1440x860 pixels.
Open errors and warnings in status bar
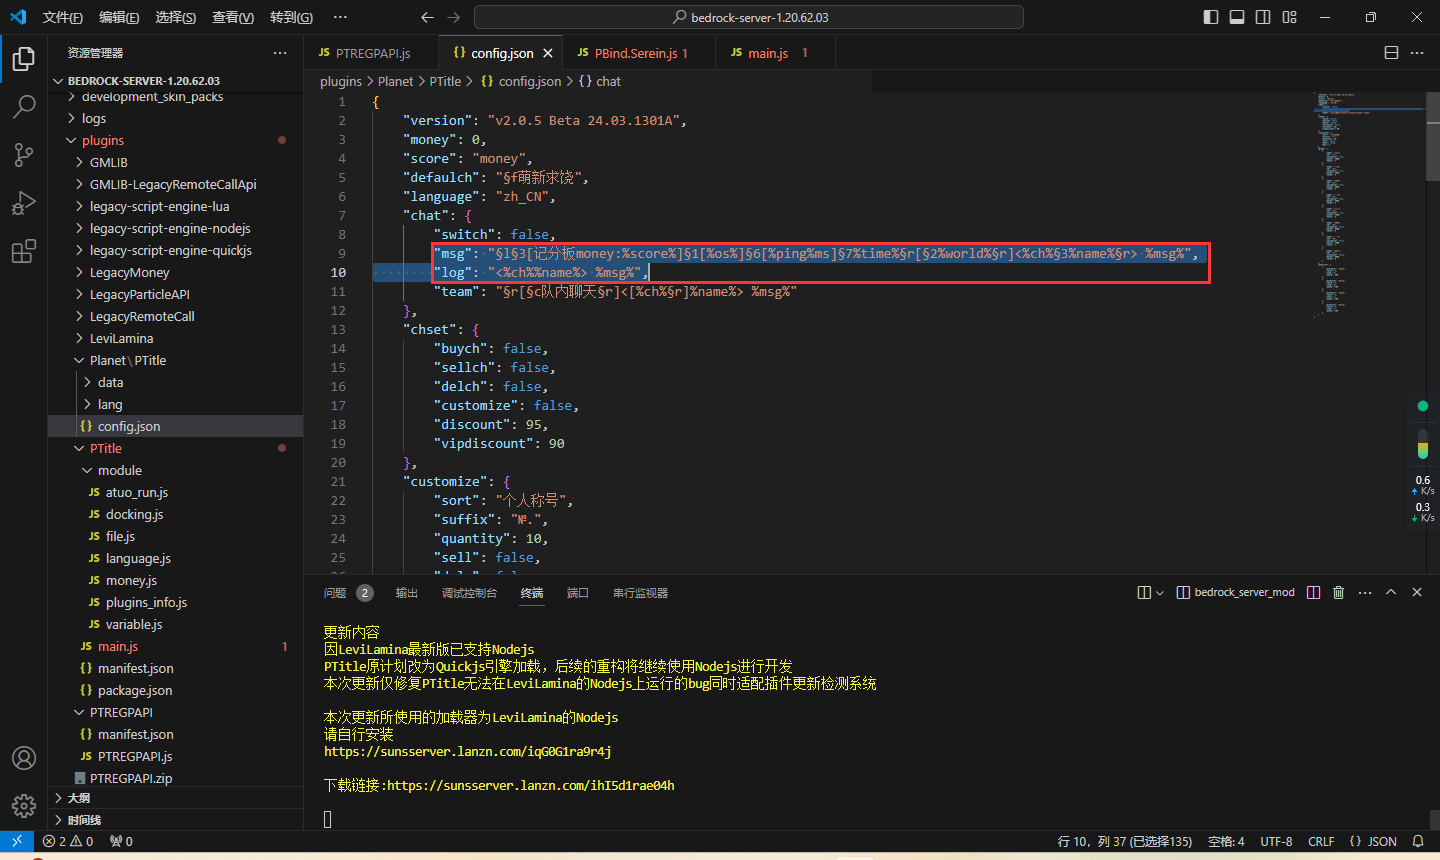click(68, 841)
